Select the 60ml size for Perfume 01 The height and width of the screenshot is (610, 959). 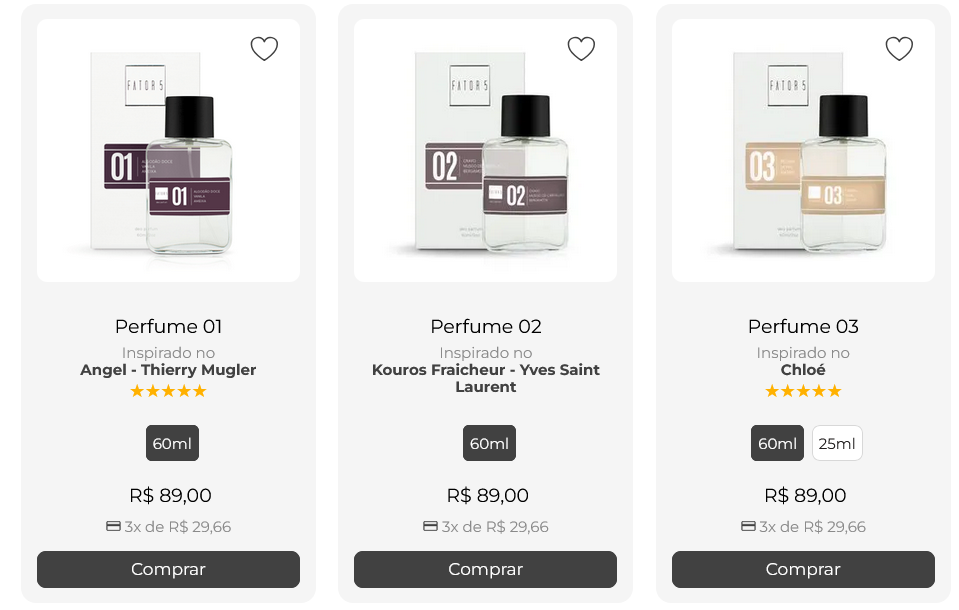[x=172, y=443]
